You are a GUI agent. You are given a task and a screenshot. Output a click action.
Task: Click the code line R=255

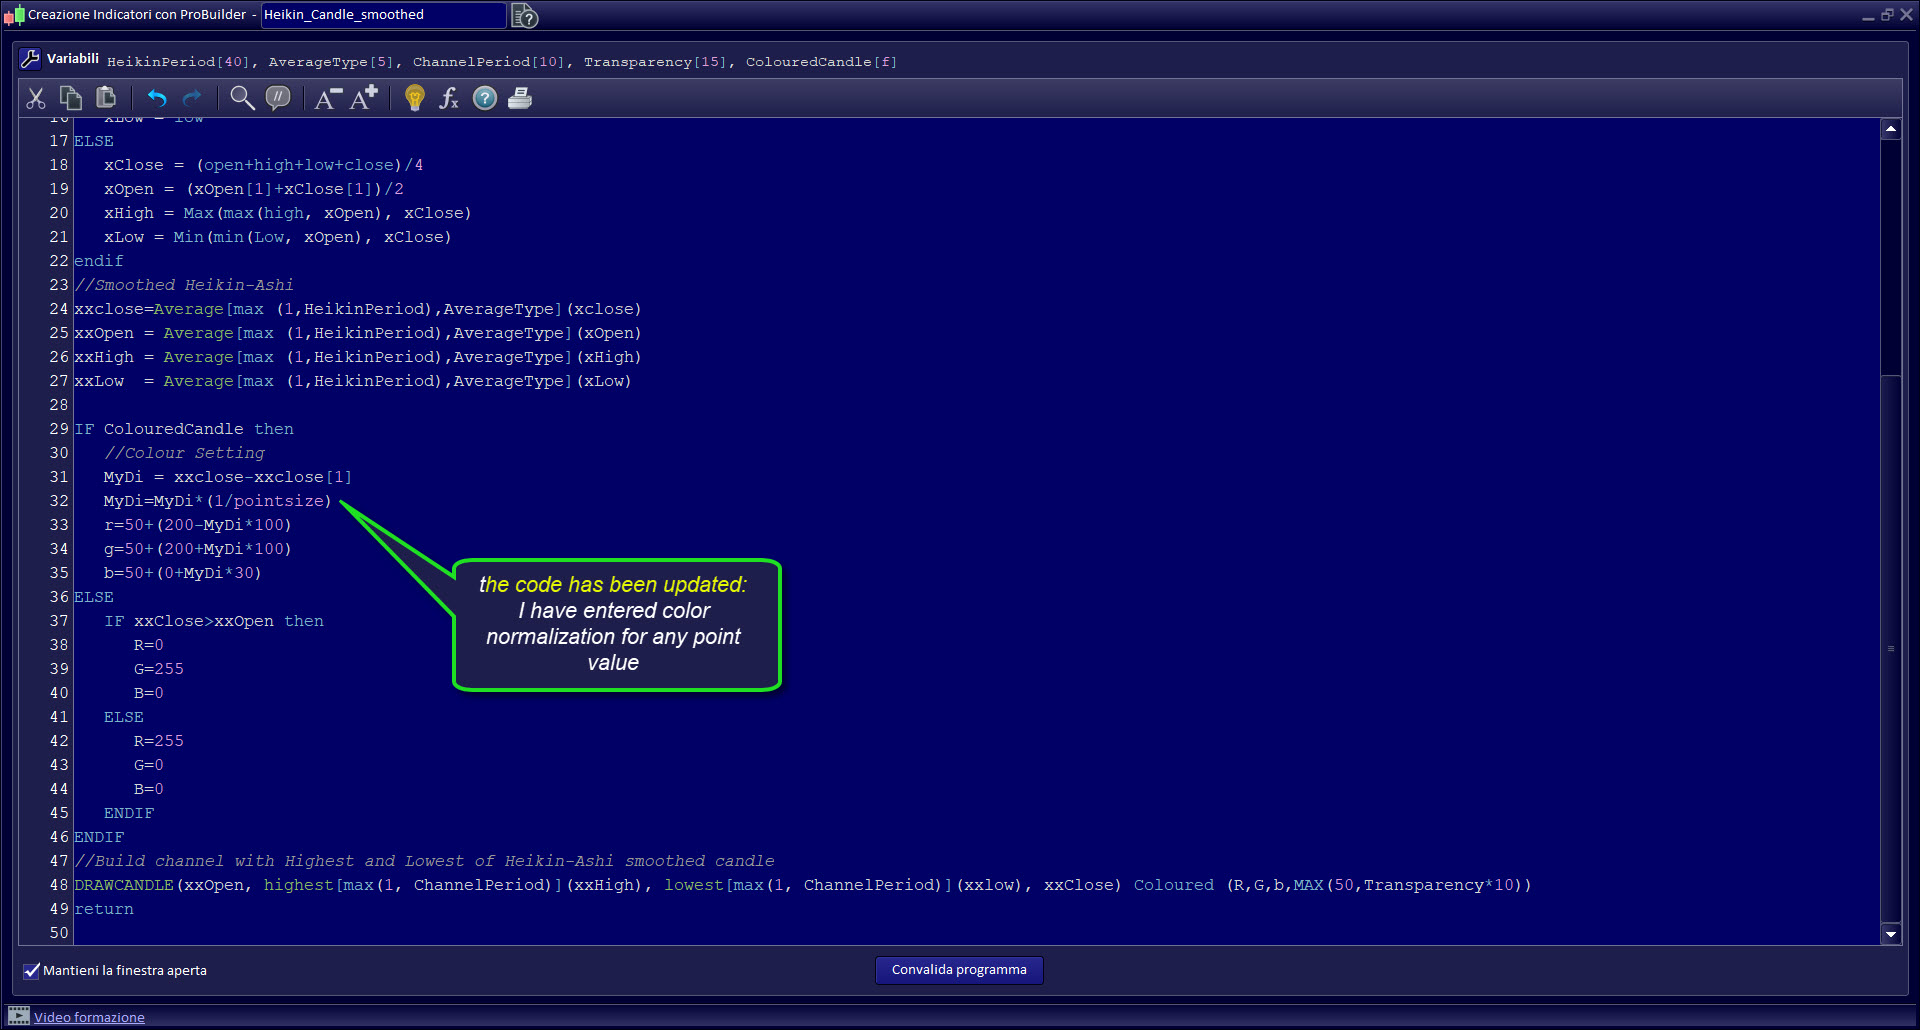[159, 741]
